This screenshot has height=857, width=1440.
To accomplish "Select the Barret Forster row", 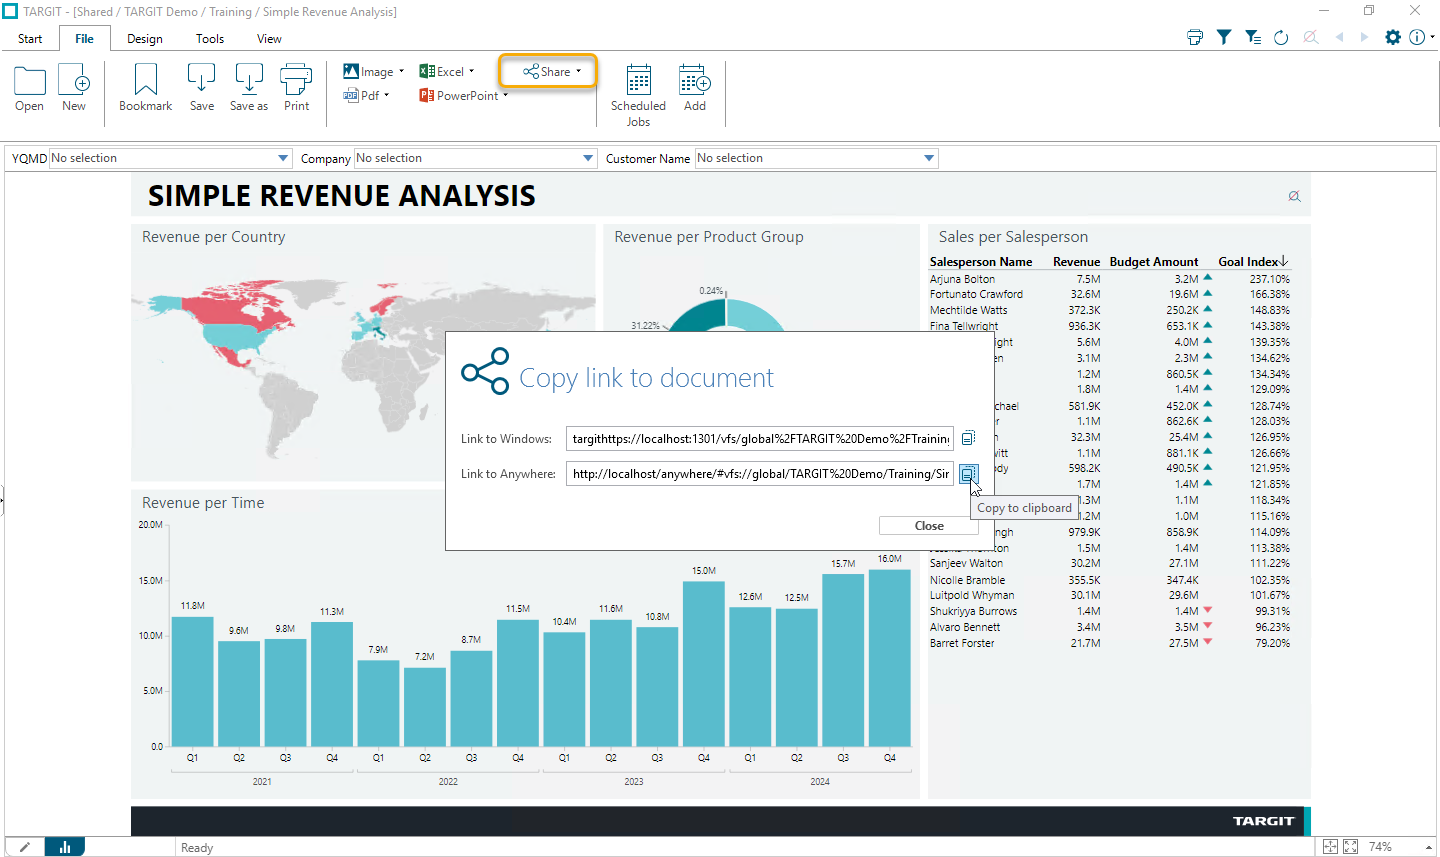I will coord(1110,643).
